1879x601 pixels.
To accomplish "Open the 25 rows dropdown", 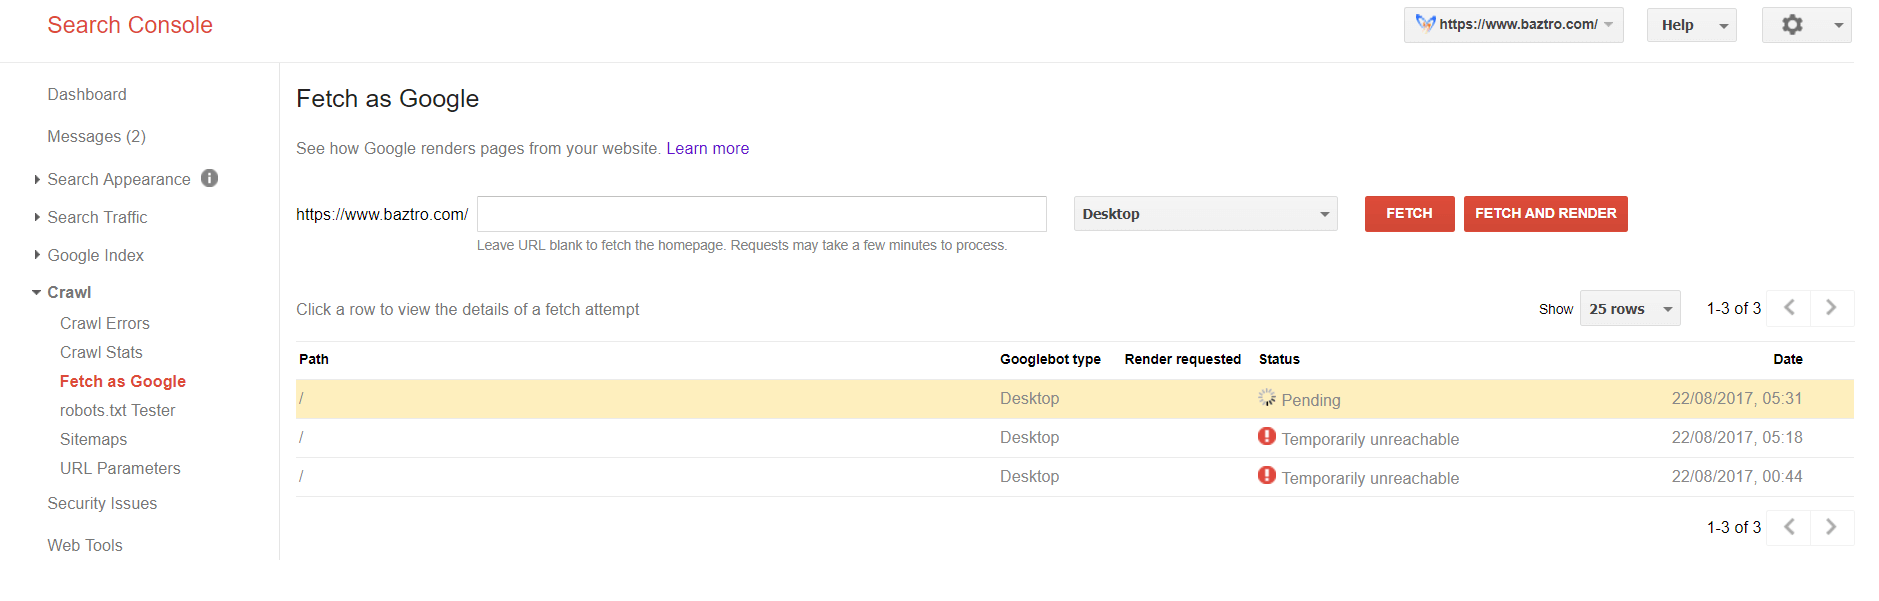I will [x=1630, y=309].
